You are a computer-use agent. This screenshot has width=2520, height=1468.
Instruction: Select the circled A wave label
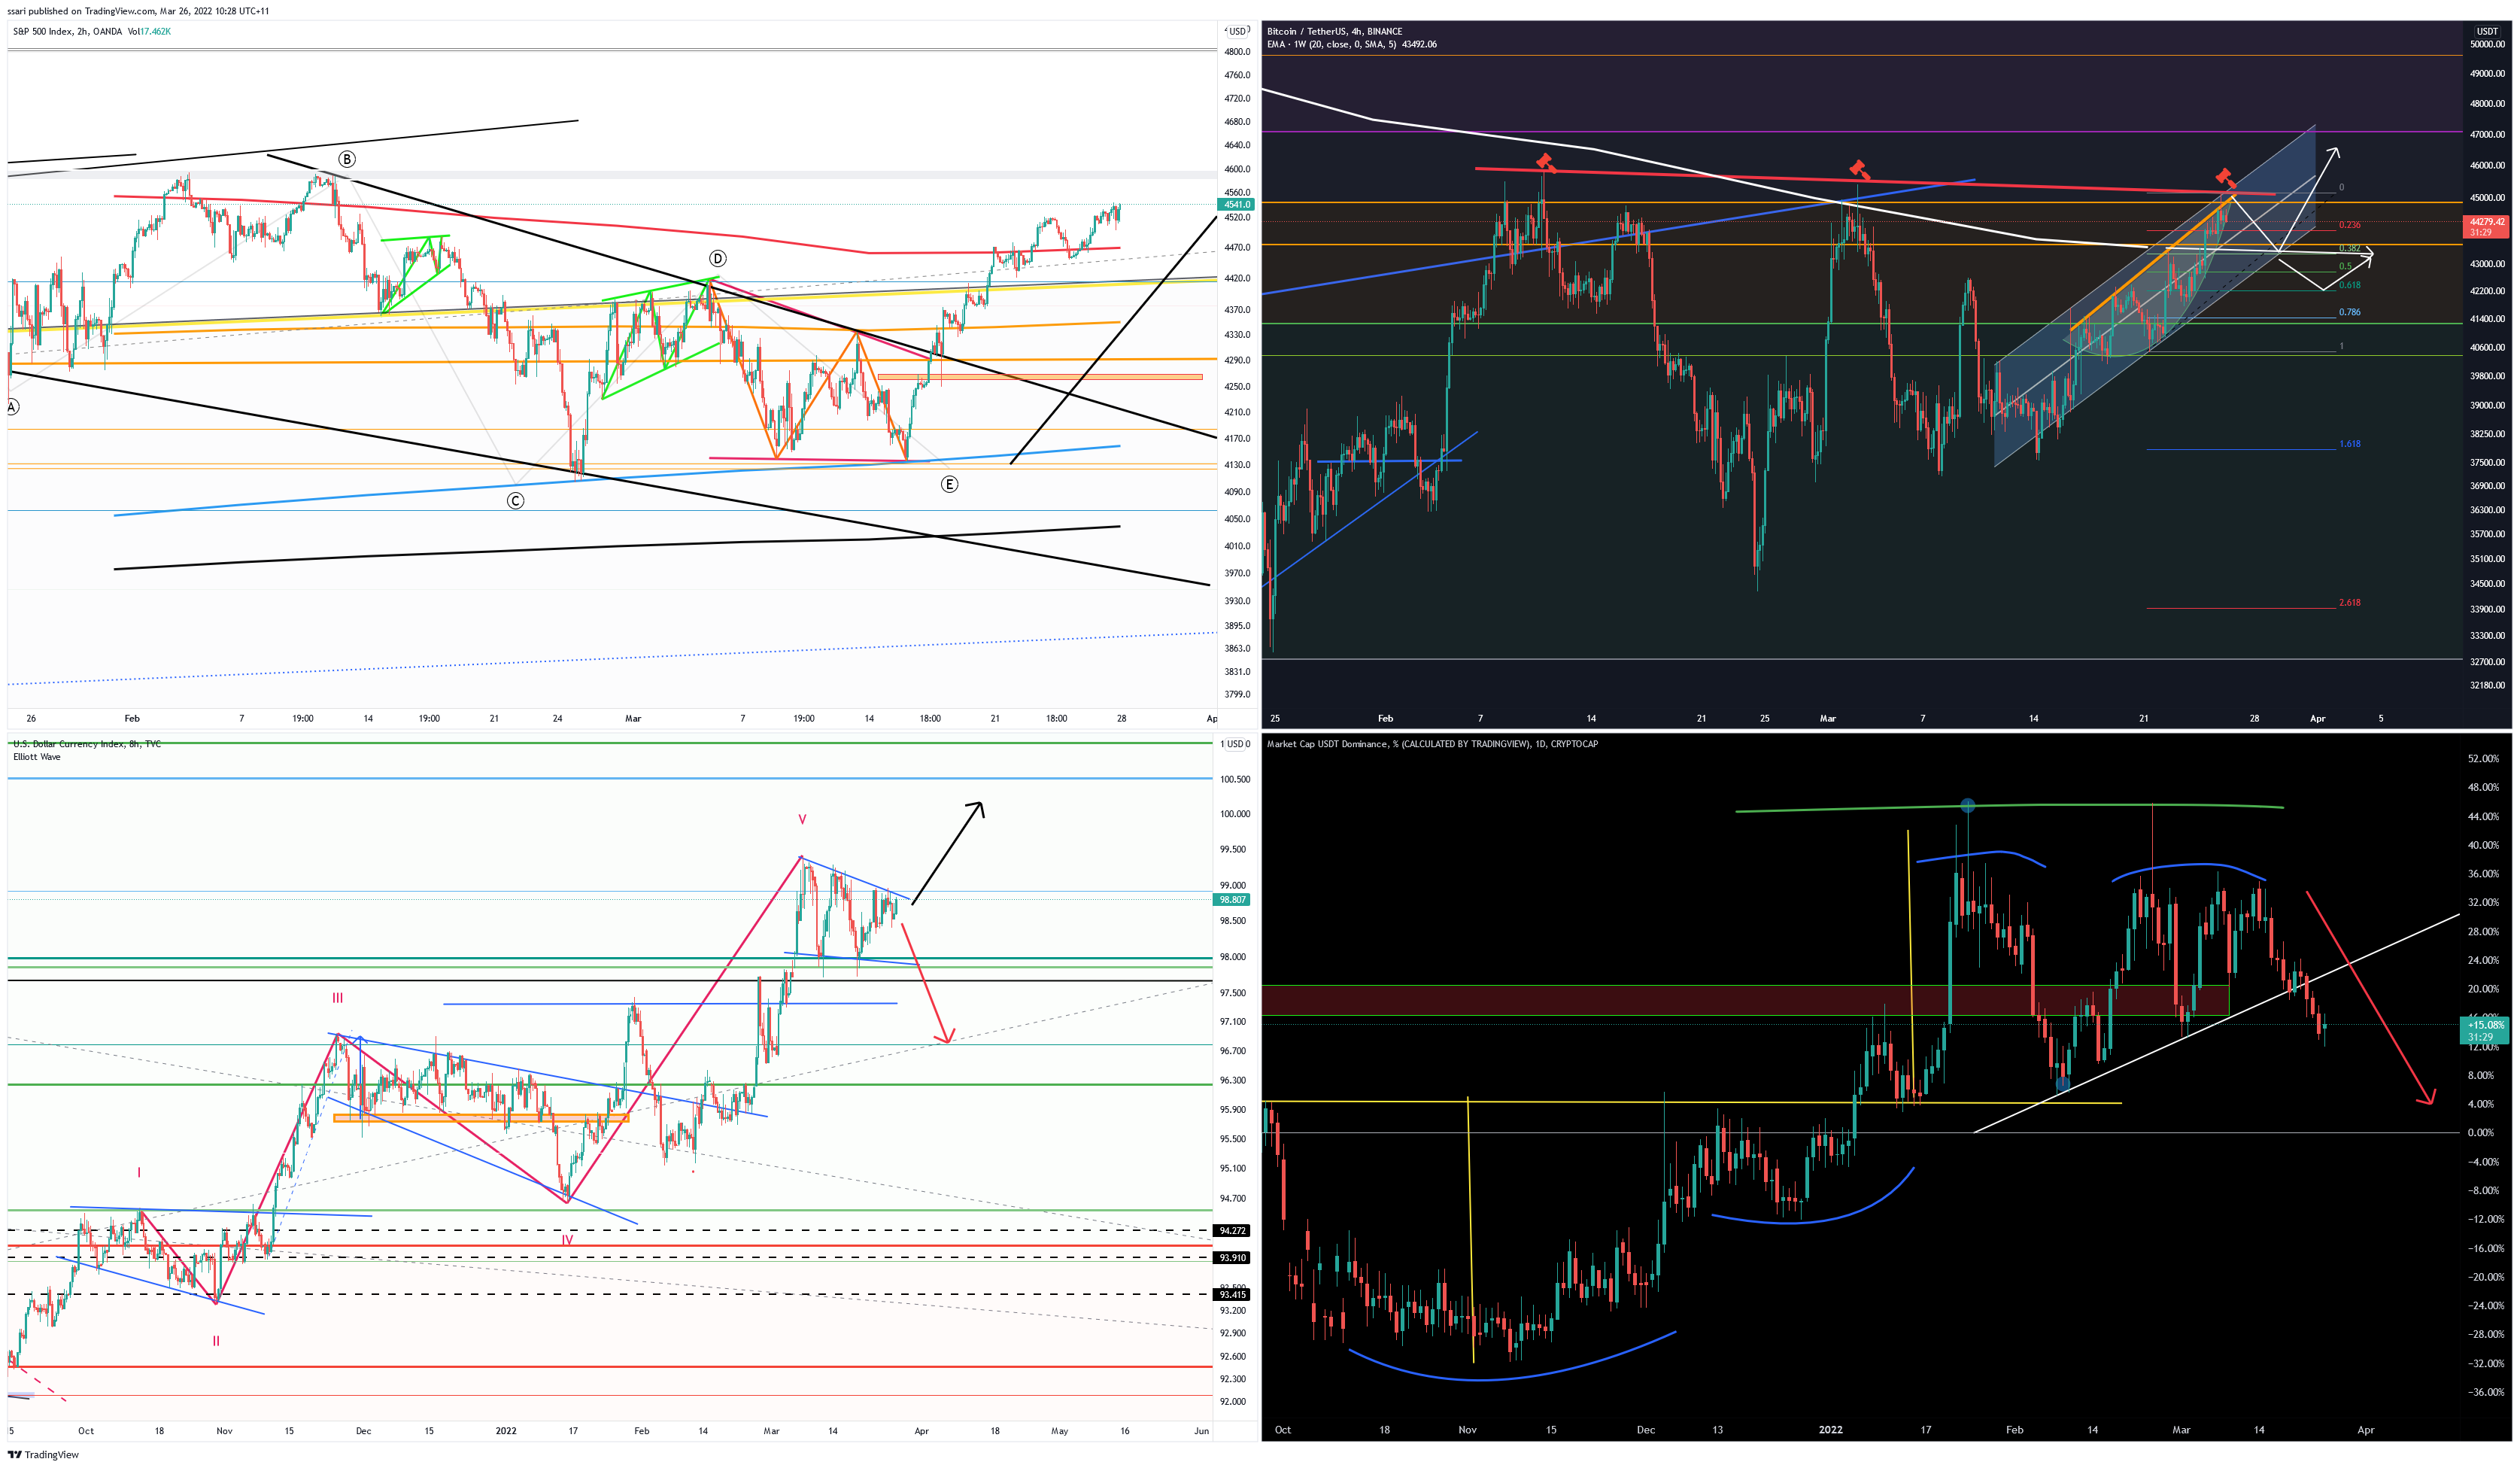point(12,407)
